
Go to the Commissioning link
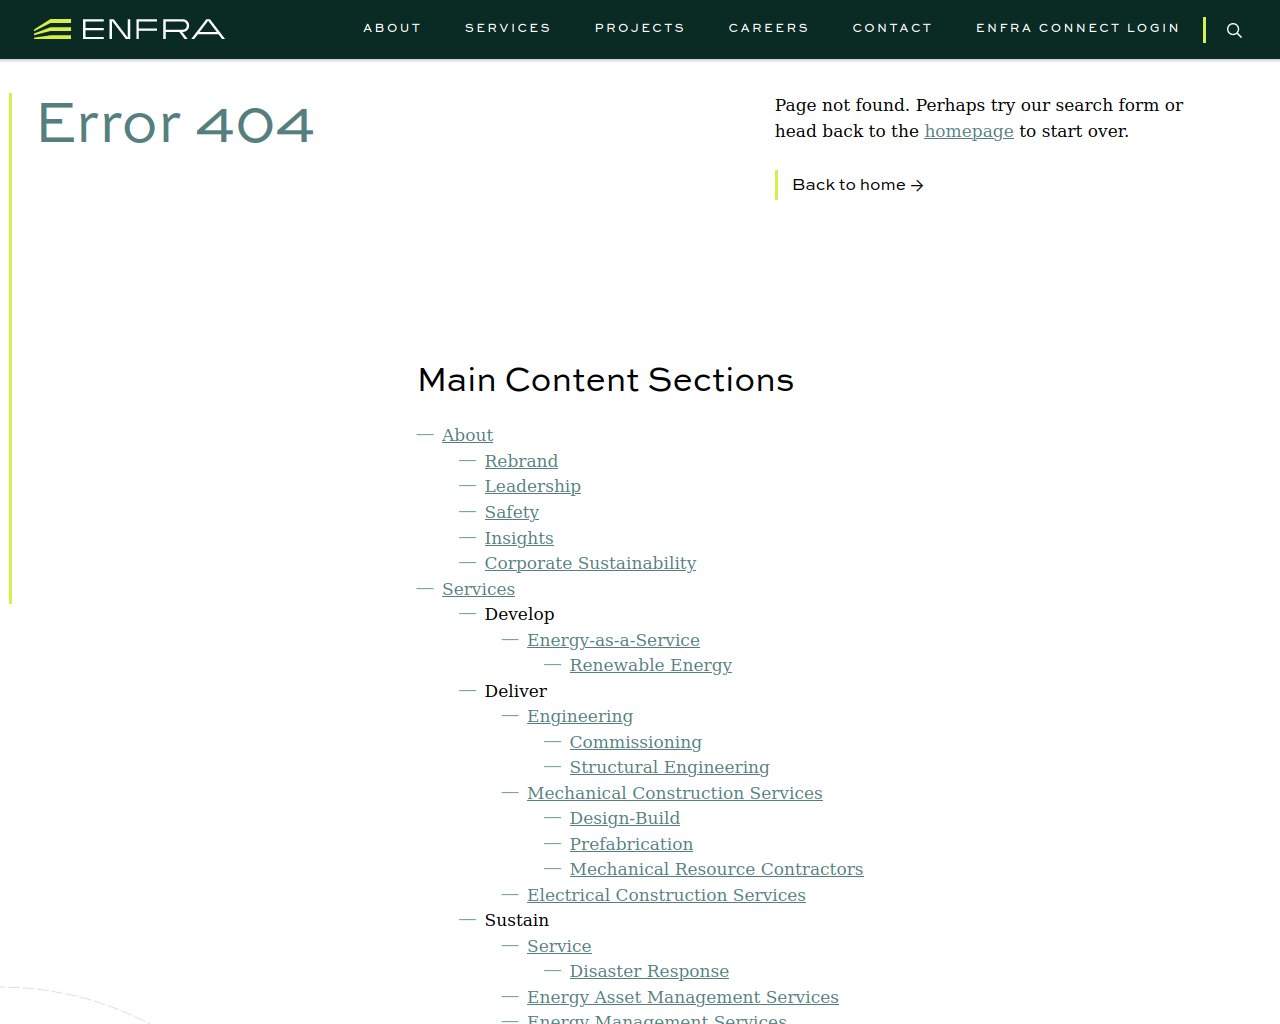click(636, 742)
